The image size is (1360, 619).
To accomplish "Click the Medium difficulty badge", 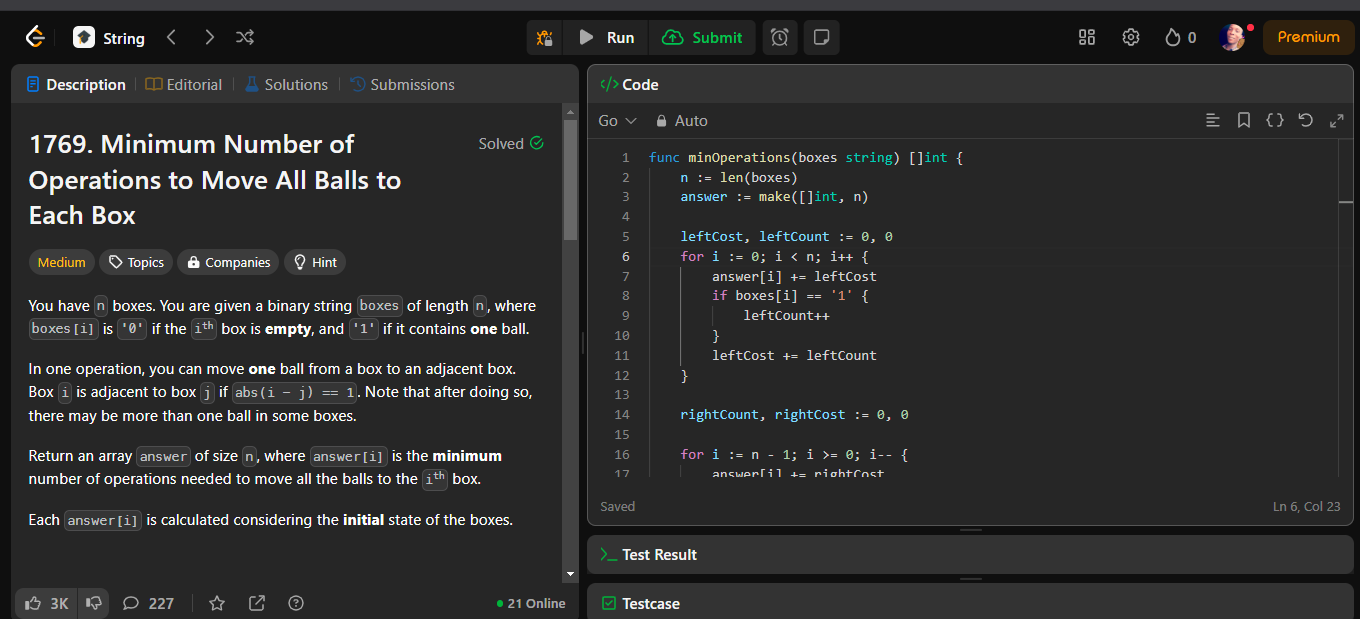I will 62,263.
